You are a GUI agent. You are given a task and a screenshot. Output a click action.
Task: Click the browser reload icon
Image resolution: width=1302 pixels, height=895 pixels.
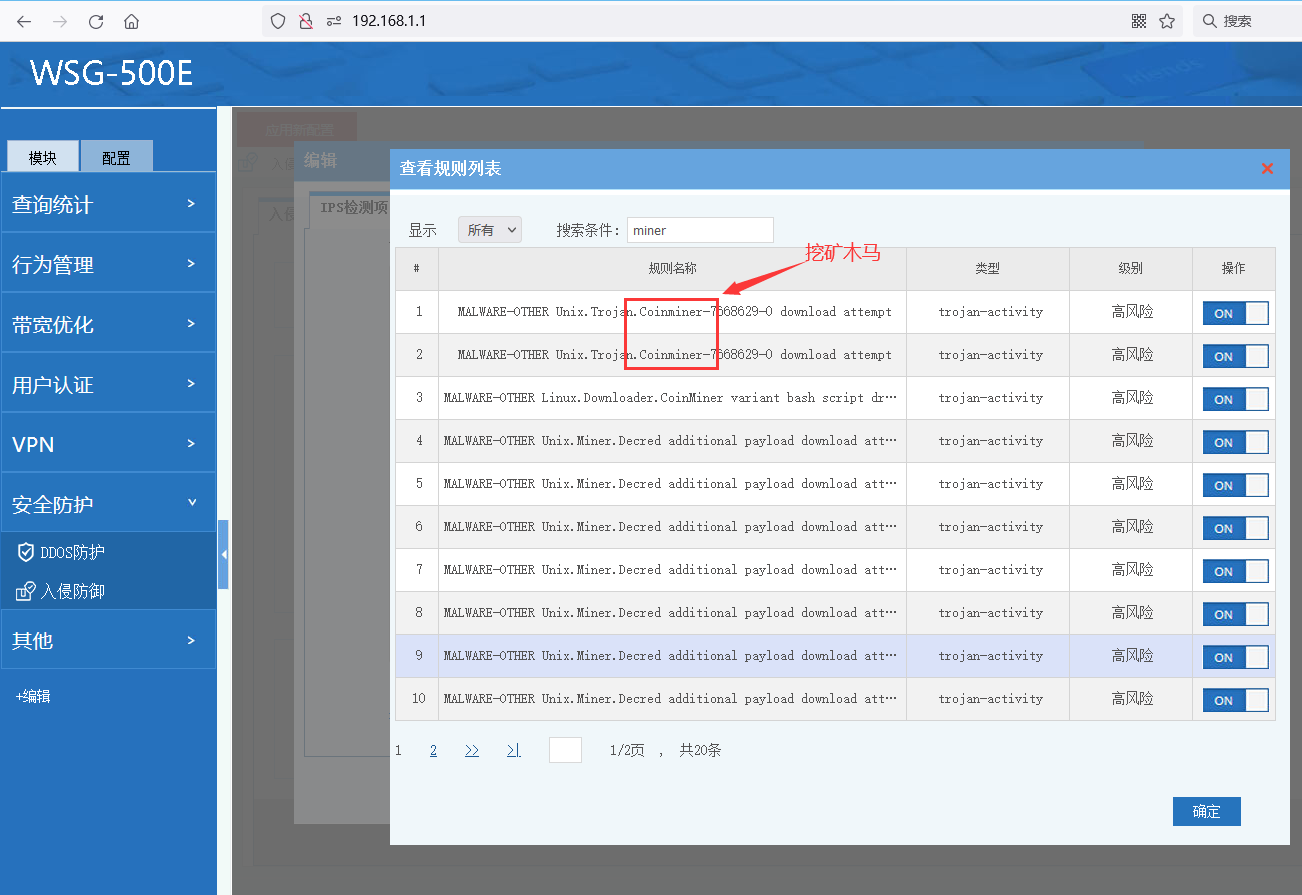tap(96, 21)
